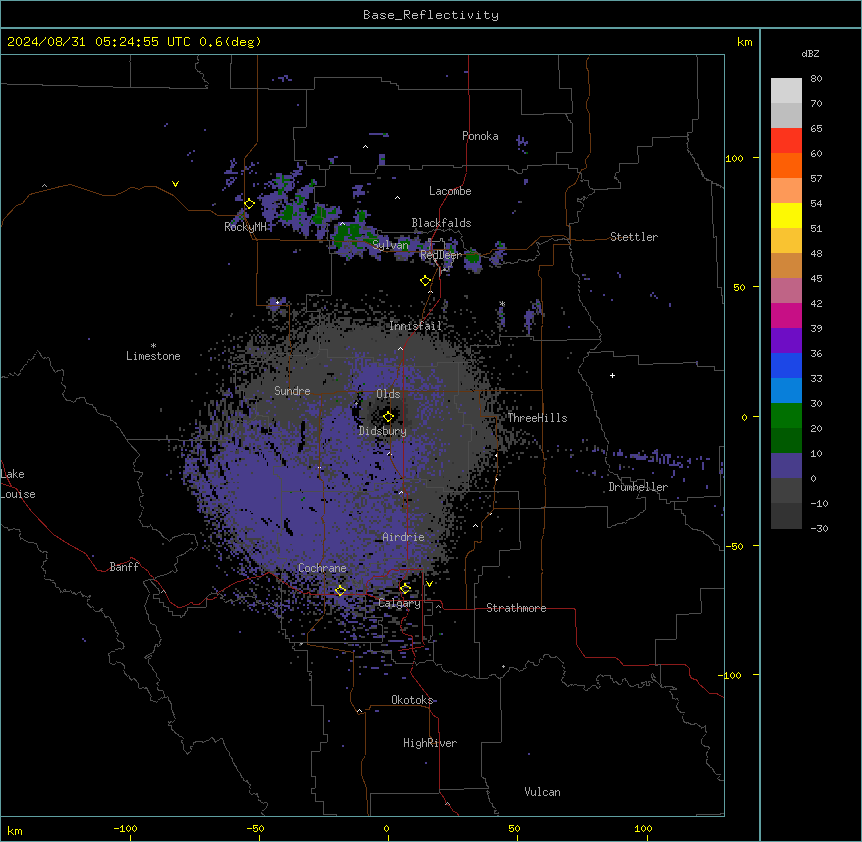Click the Didsbury city label
862x842 pixels.
[383, 431]
